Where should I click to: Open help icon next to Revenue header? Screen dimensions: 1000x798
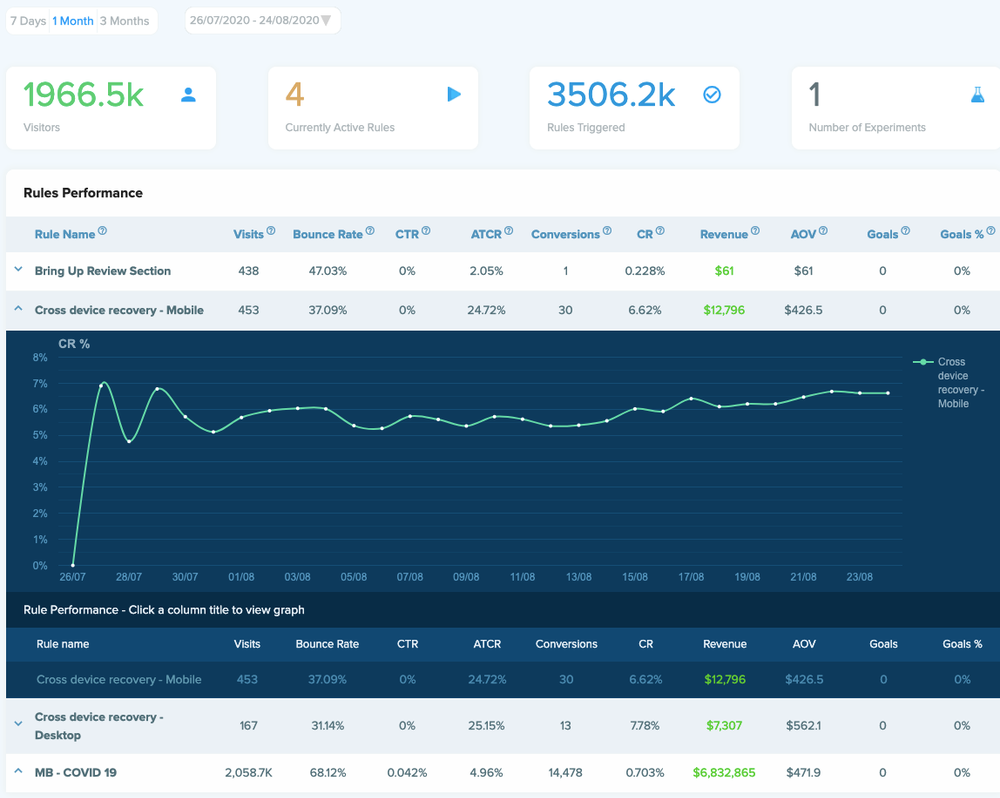[x=755, y=231]
